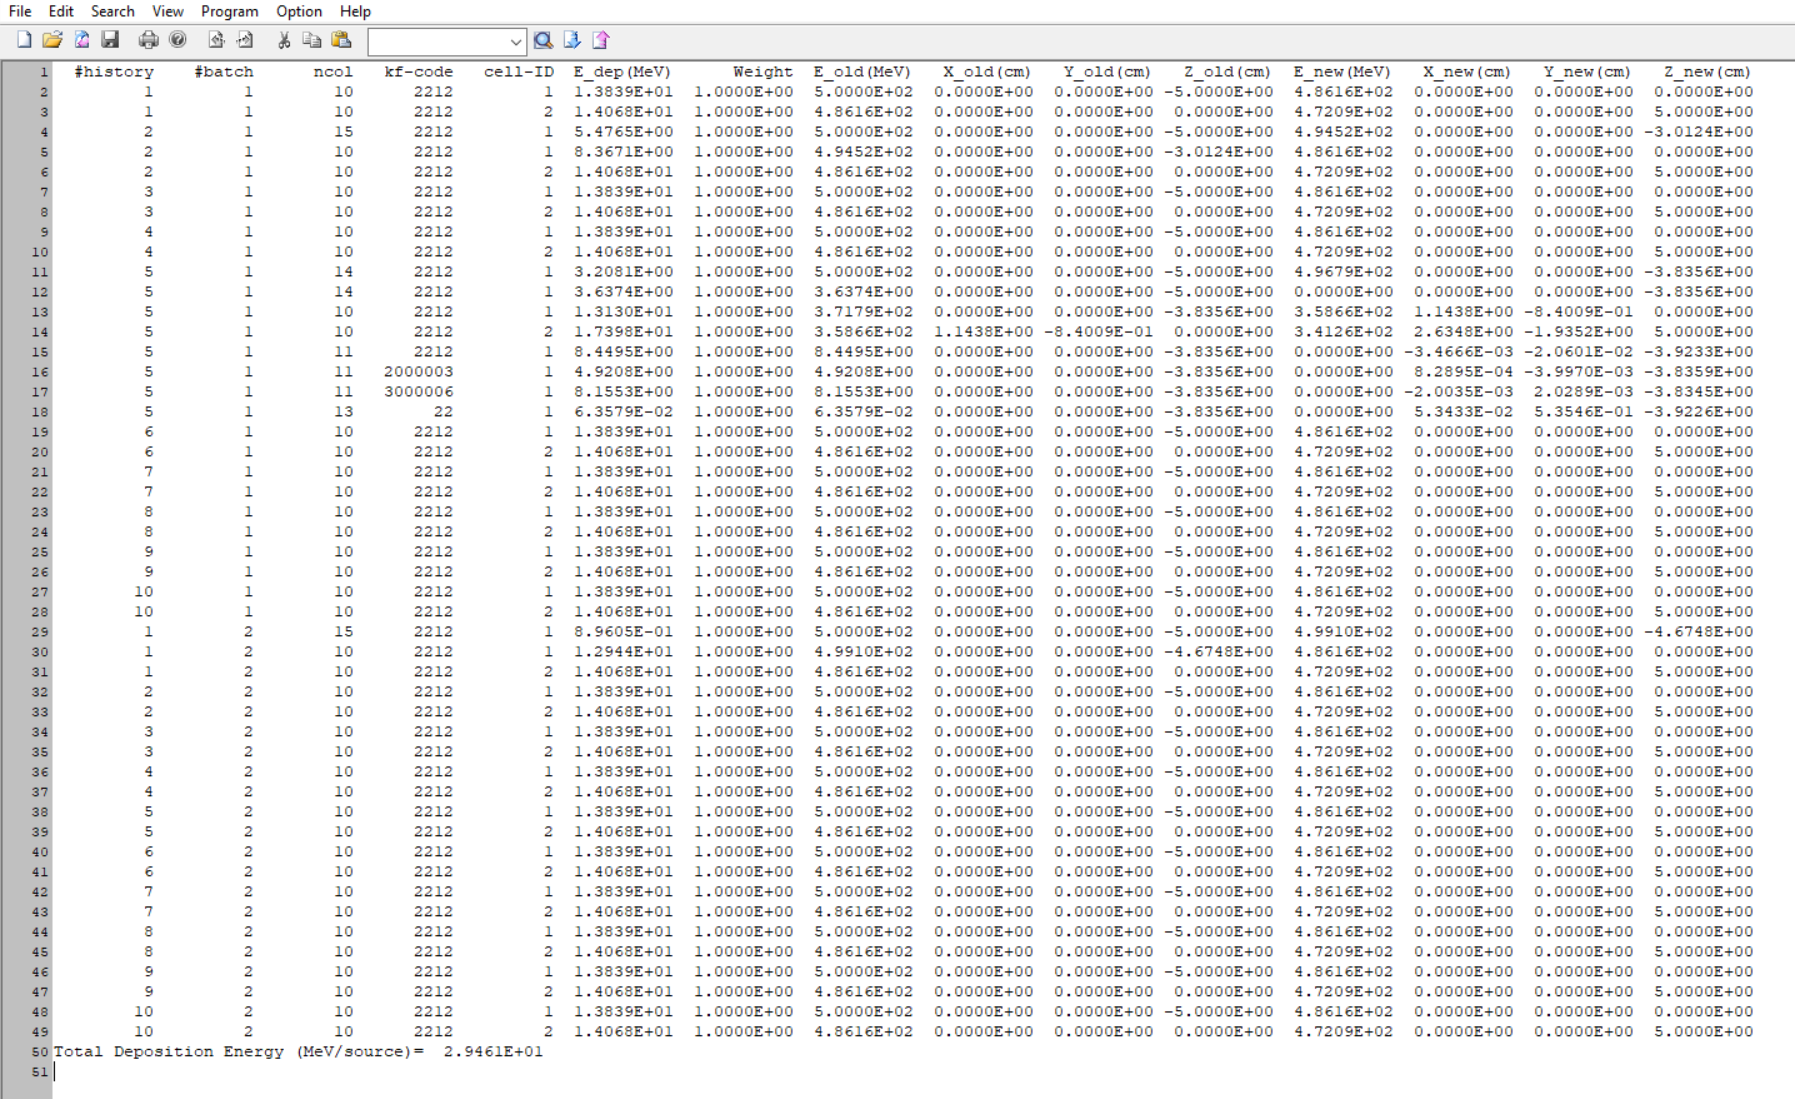Click the kf-code value 2000003
Viewport: 1795px width, 1099px height.
pyautogui.click(x=419, y=372)
